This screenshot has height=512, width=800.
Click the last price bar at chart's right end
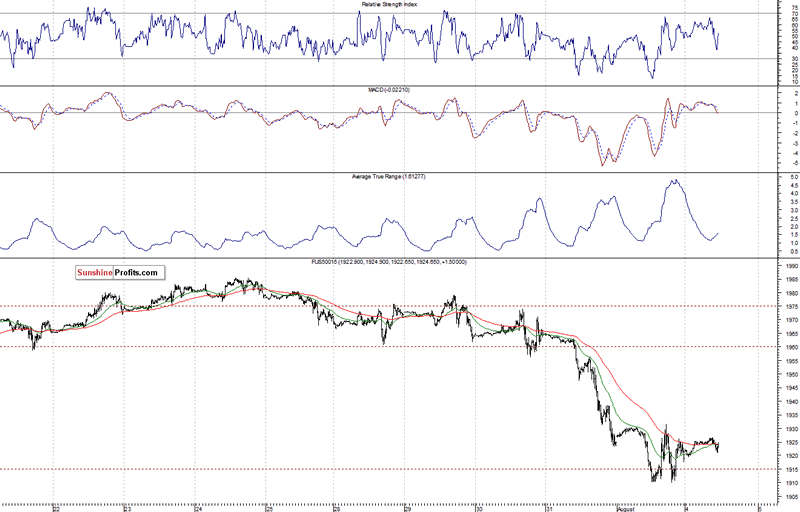719,446
